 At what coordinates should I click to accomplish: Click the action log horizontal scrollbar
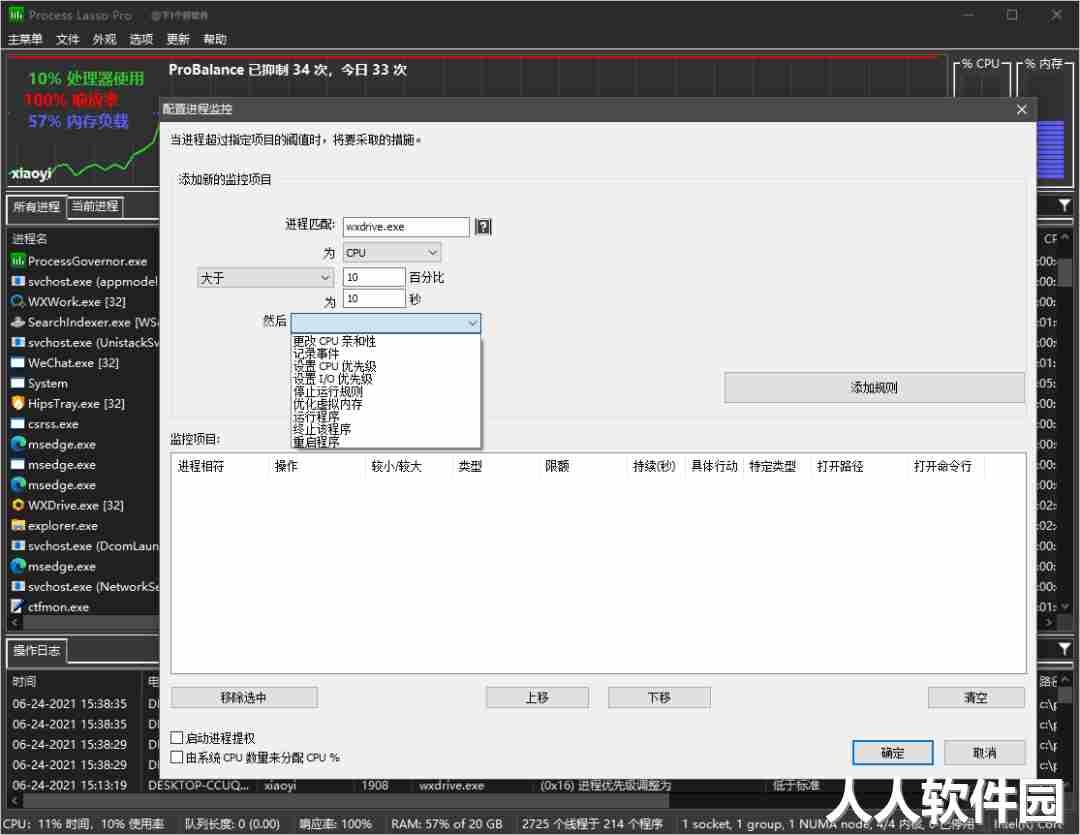[x=344, y=801]
